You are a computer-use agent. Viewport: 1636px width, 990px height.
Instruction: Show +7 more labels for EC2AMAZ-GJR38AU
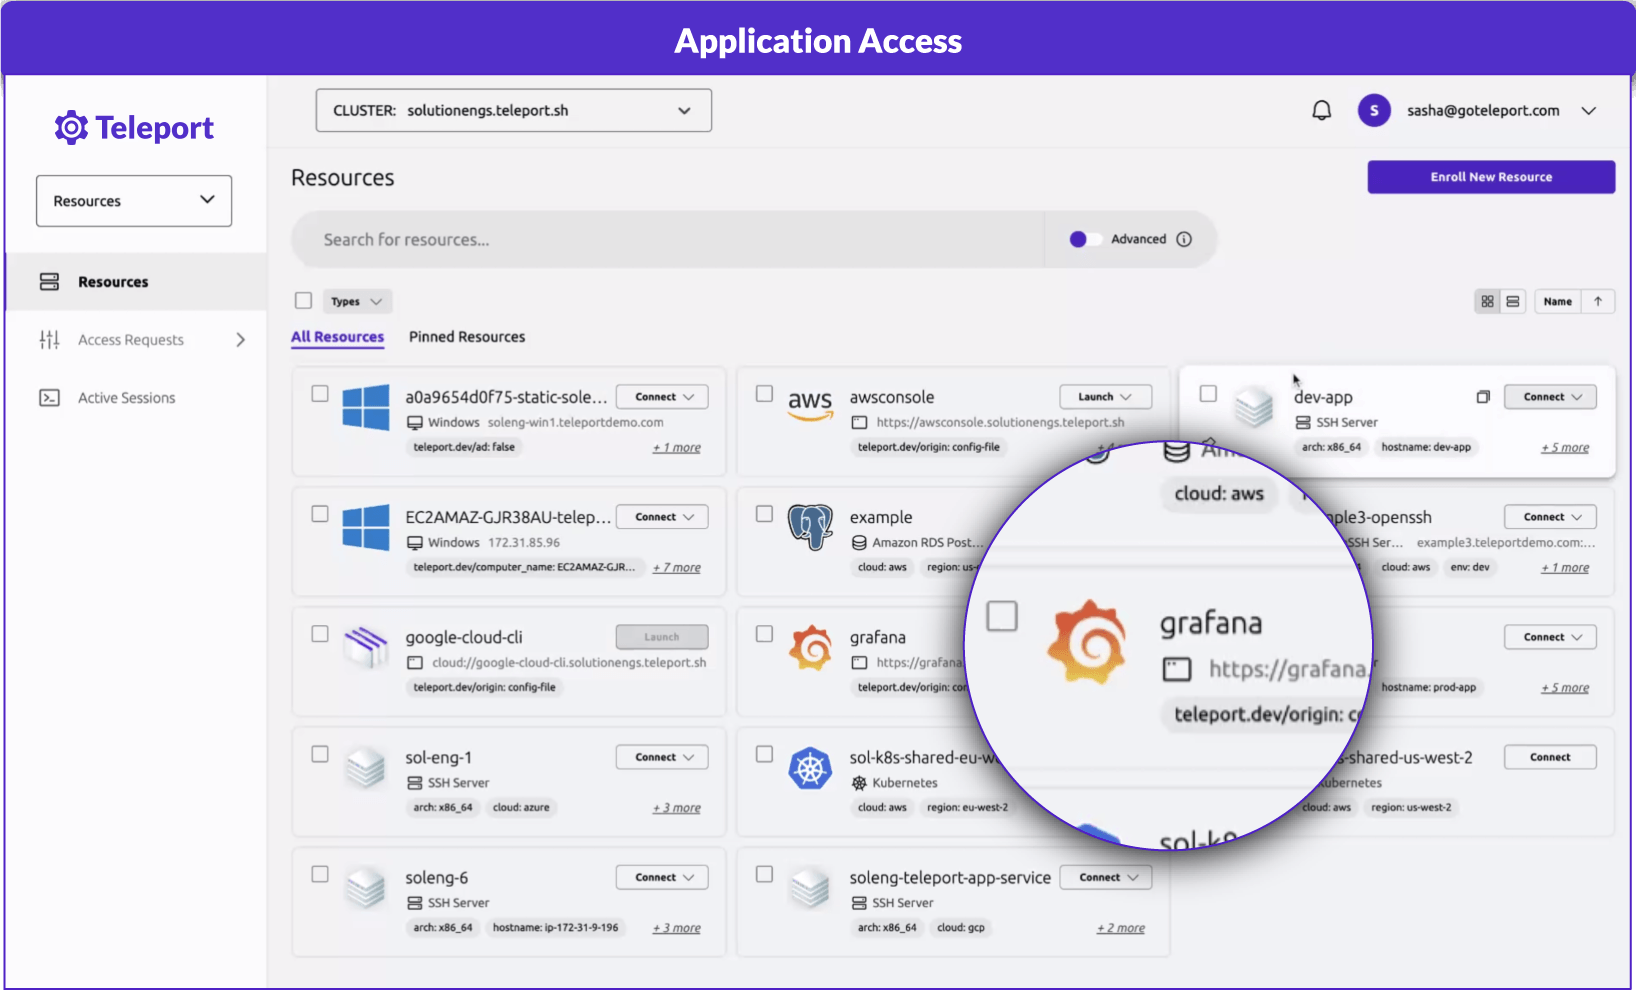(677, 568)
